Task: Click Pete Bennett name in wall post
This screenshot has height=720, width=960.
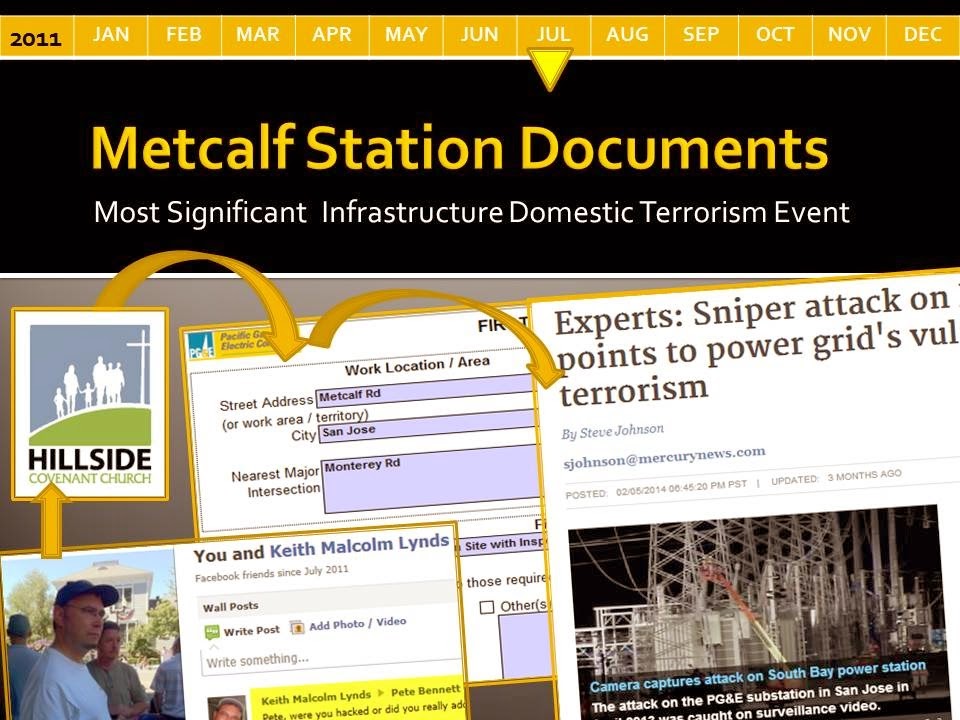Action: (x=426, y=691)
